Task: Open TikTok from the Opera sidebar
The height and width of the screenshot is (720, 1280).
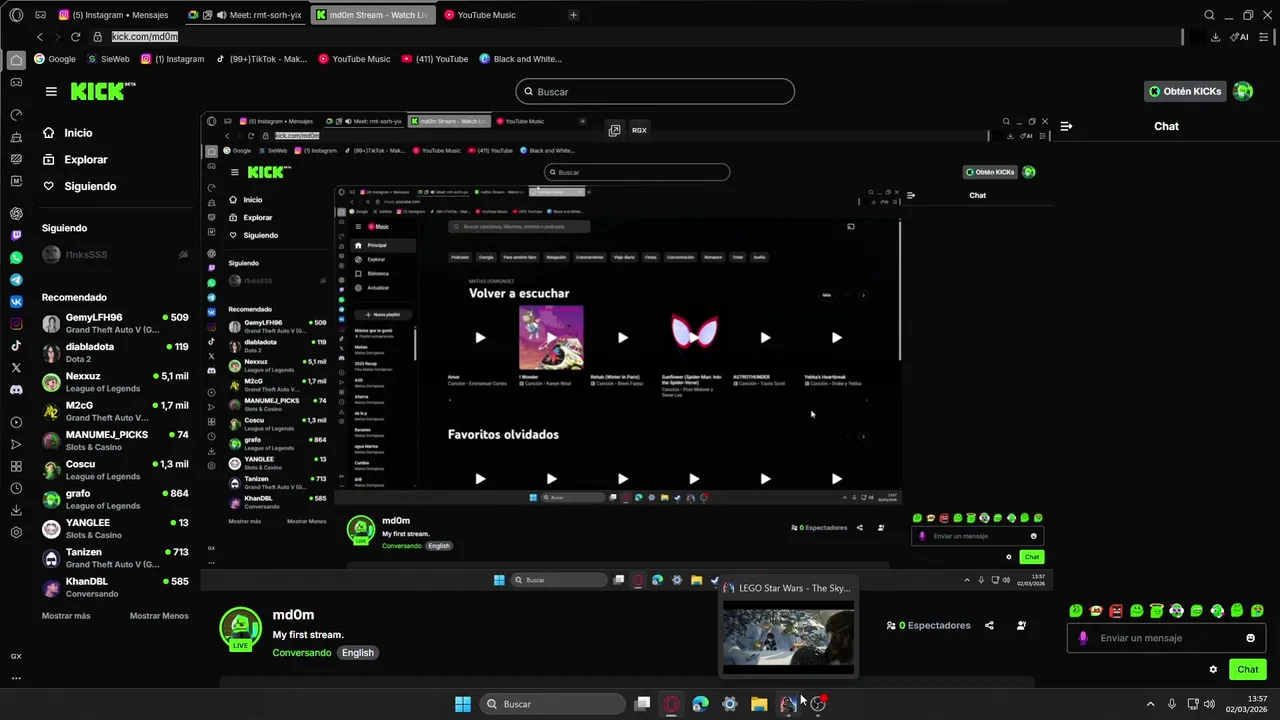Action: pyautogui.click(x=16, y=346)
